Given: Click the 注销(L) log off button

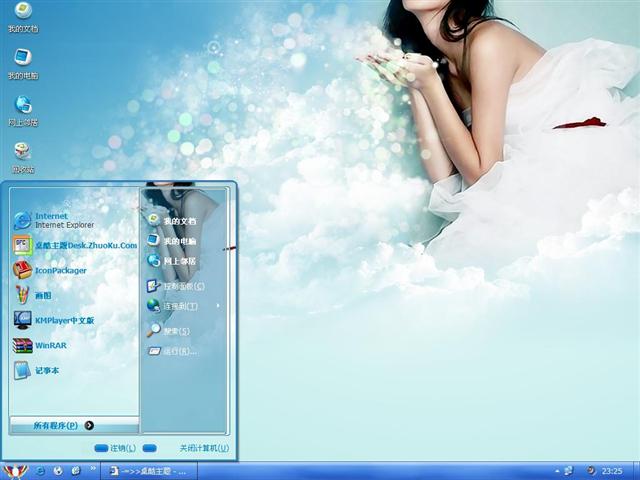Looking at the screenshot, I should tap(115, 448).
